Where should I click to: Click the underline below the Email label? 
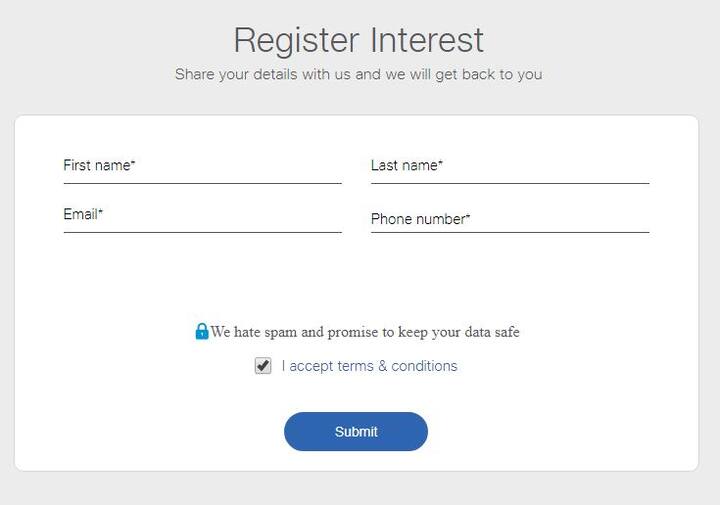[x=202, y=232]
